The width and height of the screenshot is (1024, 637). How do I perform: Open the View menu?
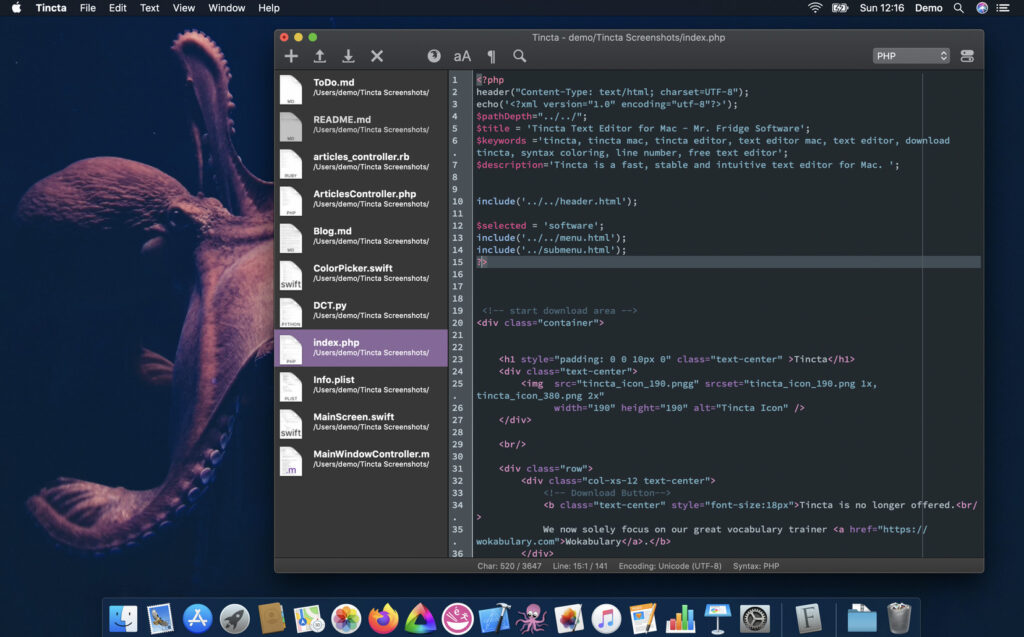tap(183, 8)
